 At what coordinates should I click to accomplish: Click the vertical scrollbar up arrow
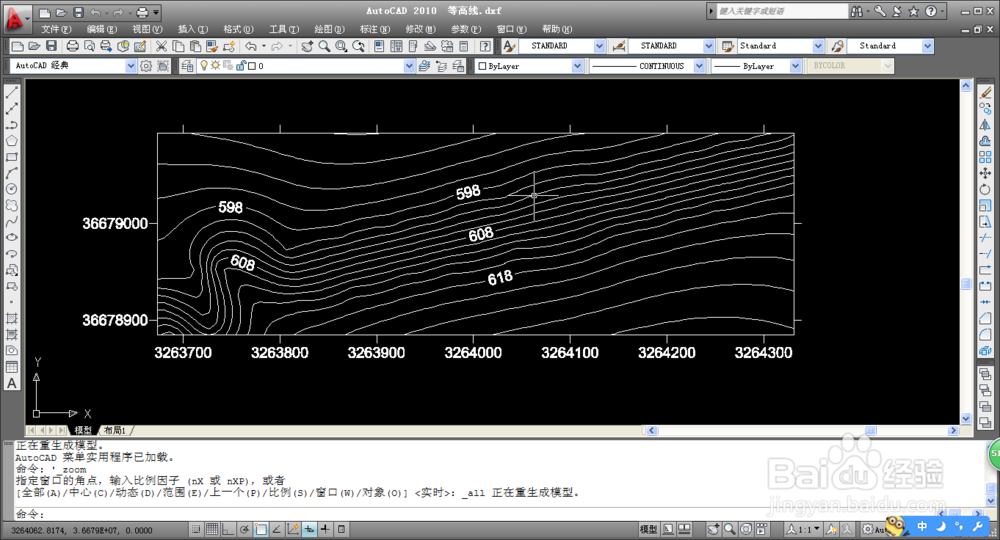pos(966,85)
